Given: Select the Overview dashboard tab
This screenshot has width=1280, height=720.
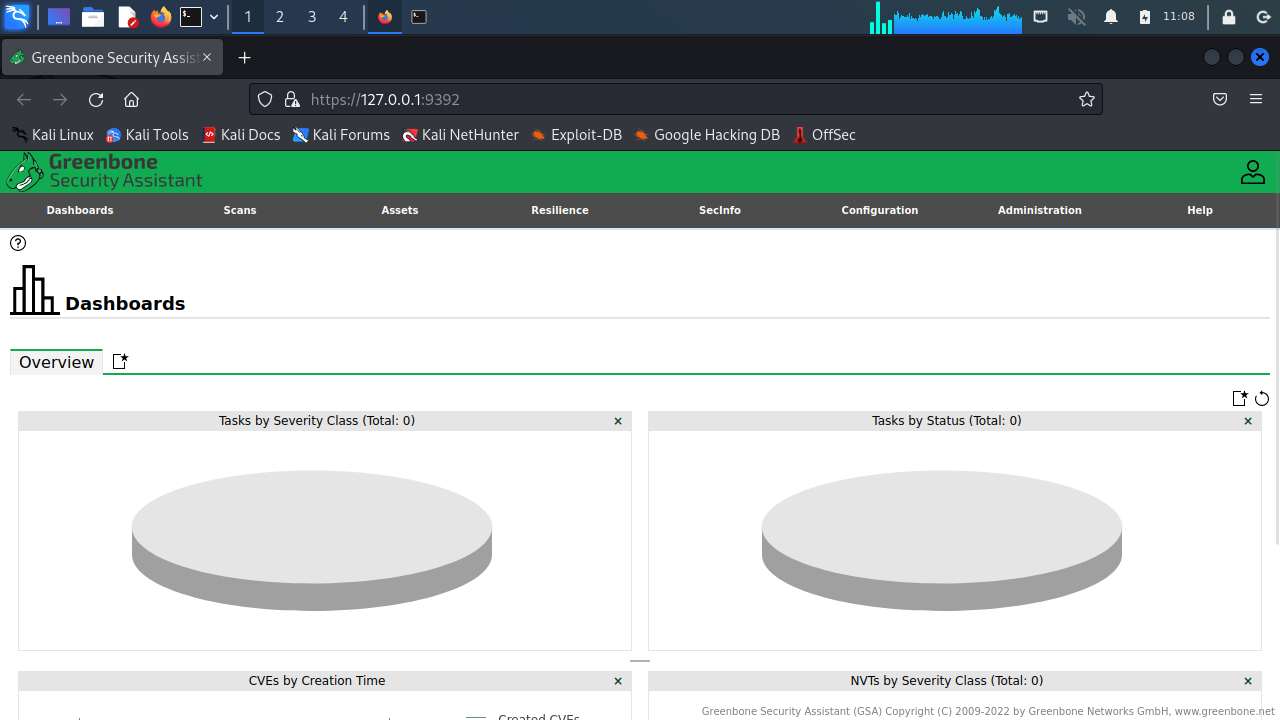Looking at the screenshot, I should [56, 362].
